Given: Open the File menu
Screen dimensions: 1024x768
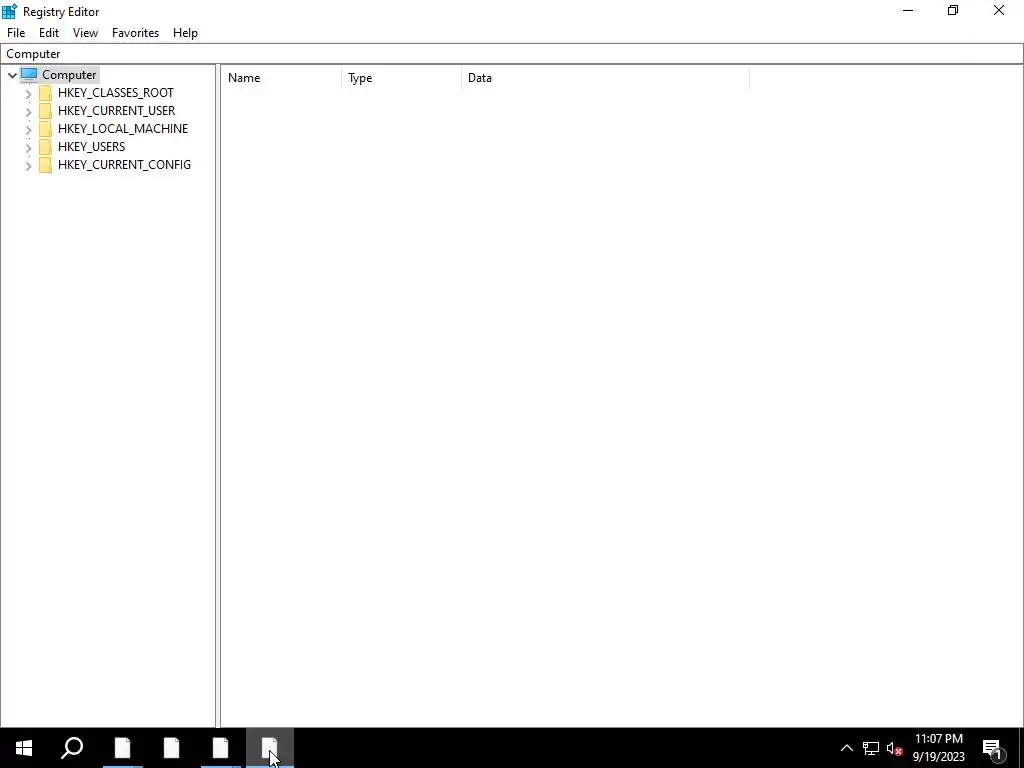Looking at the screenshot, I should (x=16, y=33).
